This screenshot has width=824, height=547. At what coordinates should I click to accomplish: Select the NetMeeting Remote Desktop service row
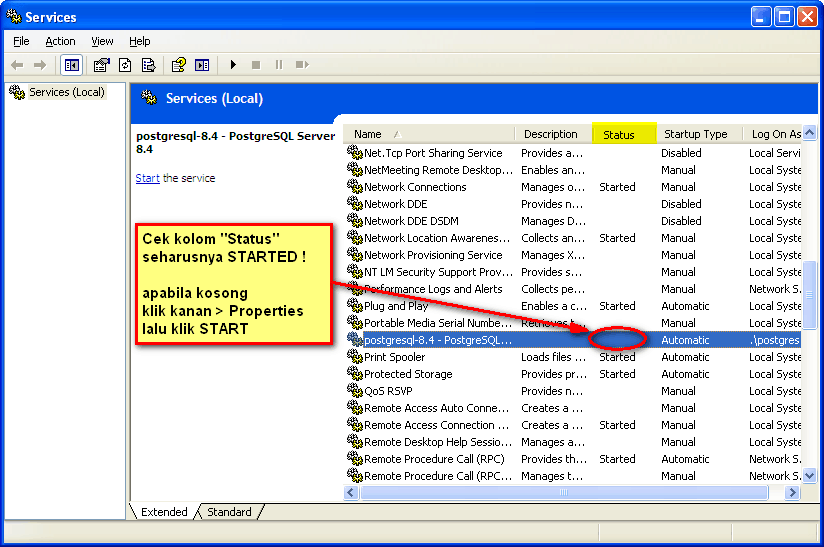click(x=573, y=170)
